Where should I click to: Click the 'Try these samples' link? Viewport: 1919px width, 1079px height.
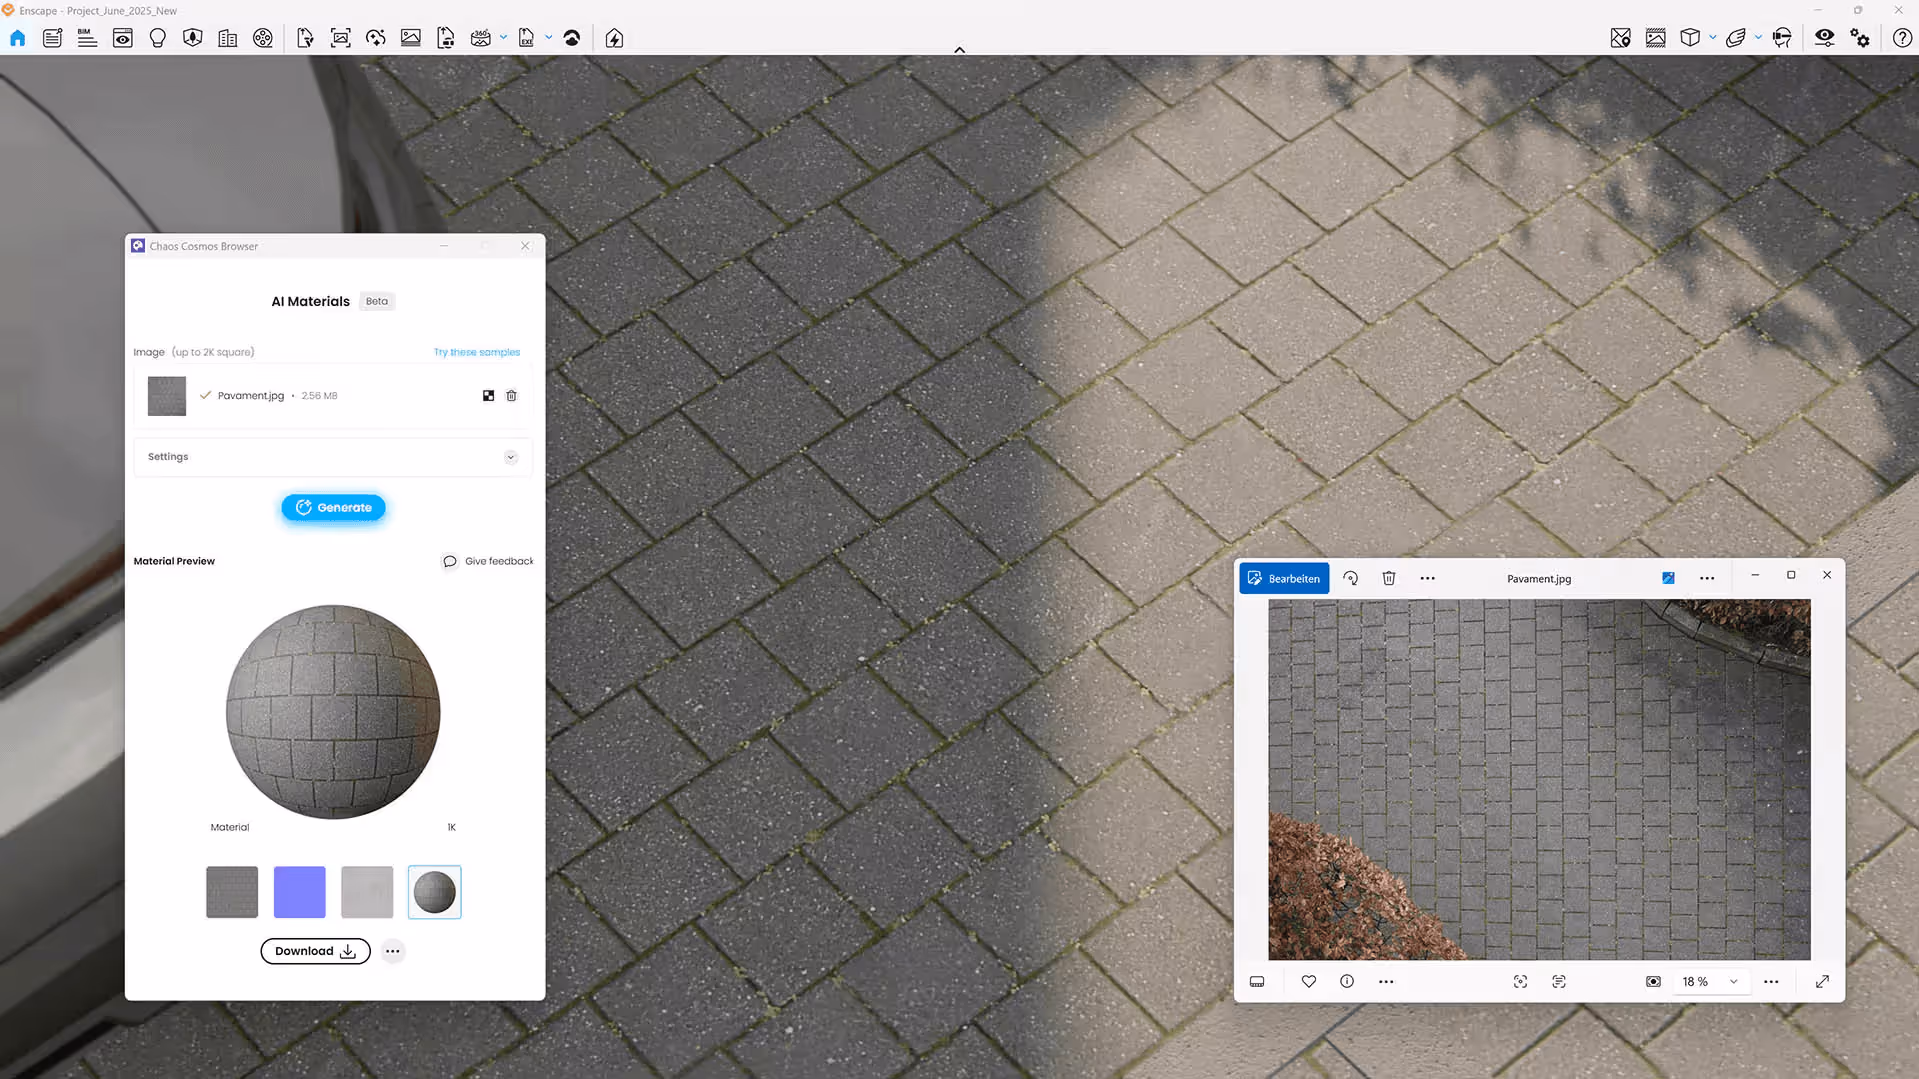pyautogui.click(x=476, y=352)
